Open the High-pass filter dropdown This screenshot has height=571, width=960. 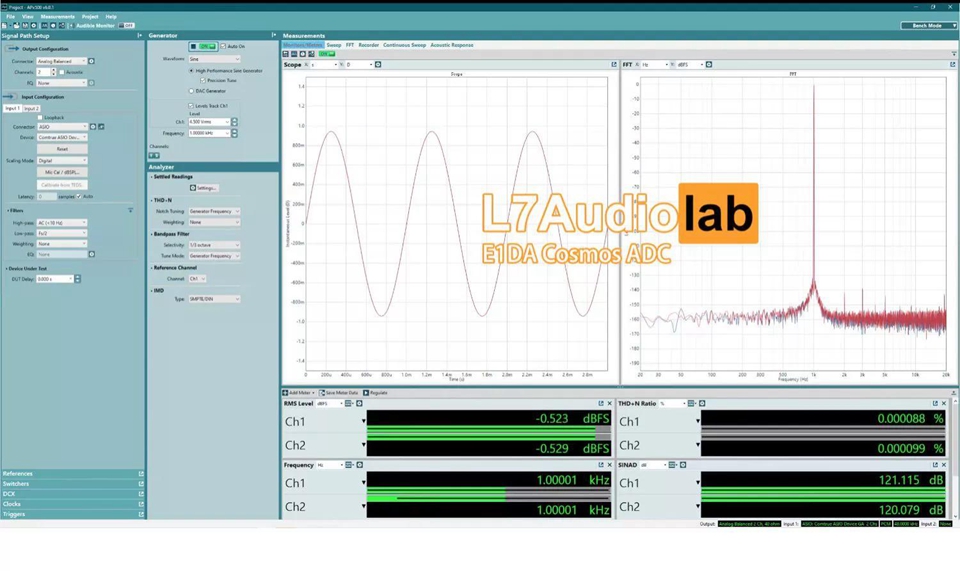coord(61,222)
